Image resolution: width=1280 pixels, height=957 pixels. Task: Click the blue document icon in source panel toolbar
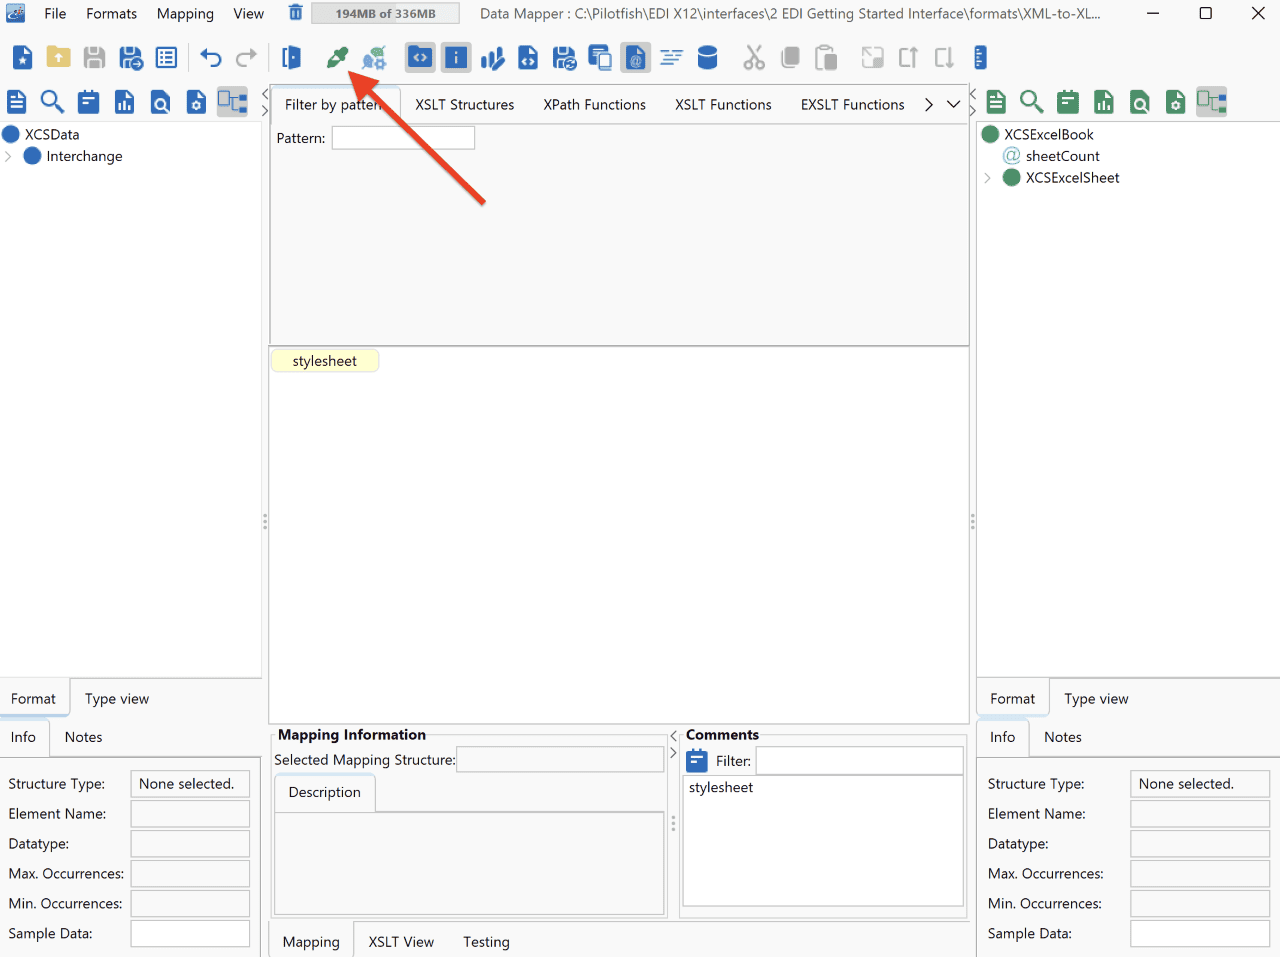tap(17, 102)
